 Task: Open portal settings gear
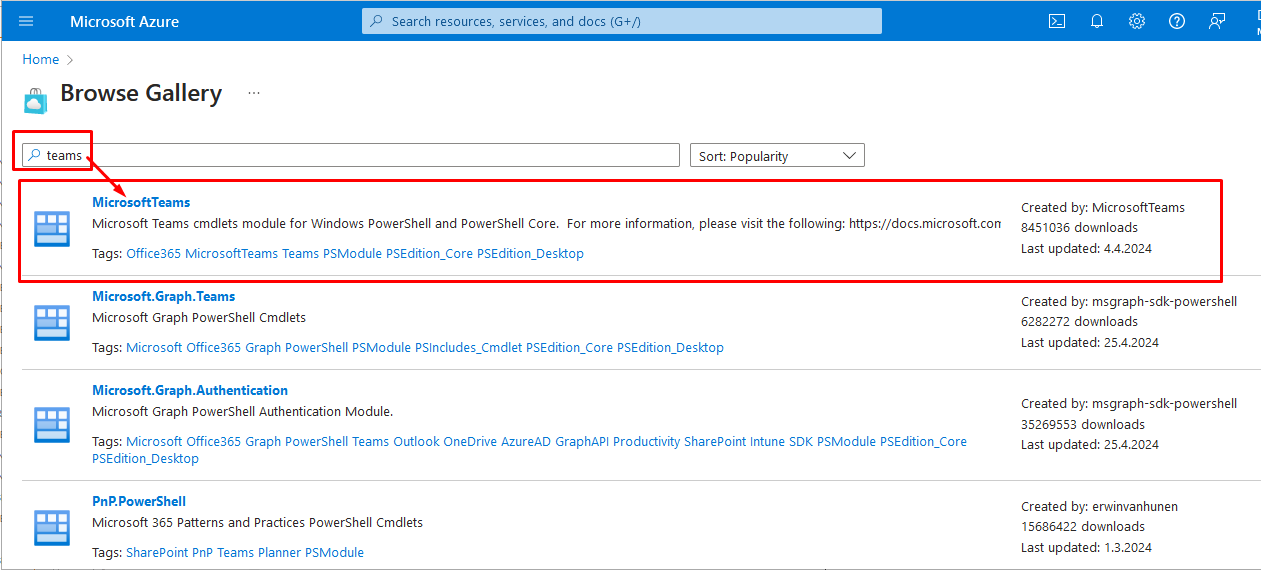point(1137,21)
